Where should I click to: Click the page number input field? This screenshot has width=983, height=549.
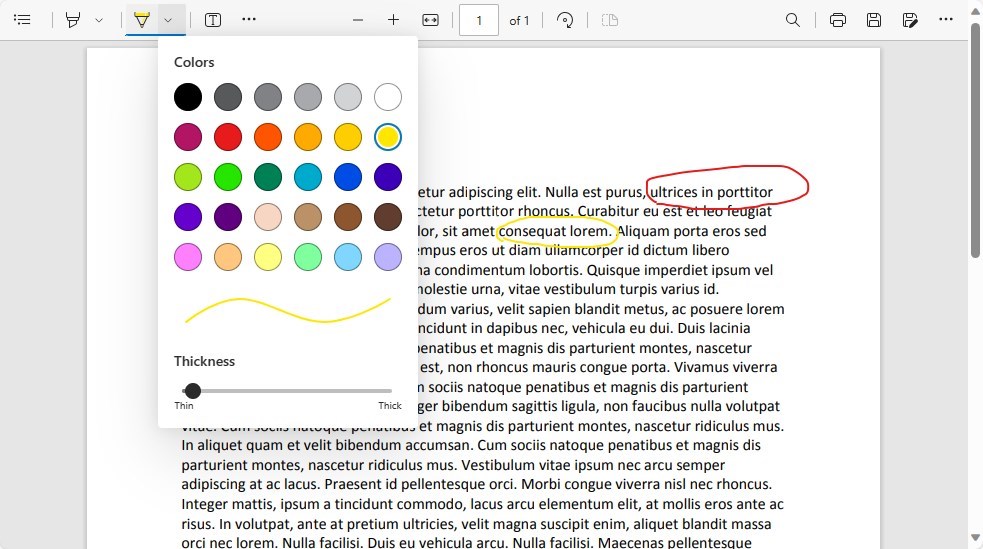[x=479, y=20]
